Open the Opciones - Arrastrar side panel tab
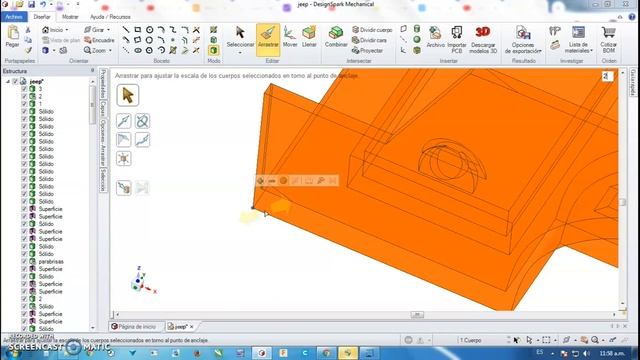The height and width of the screenshot is (360, 640). point(103,142)
